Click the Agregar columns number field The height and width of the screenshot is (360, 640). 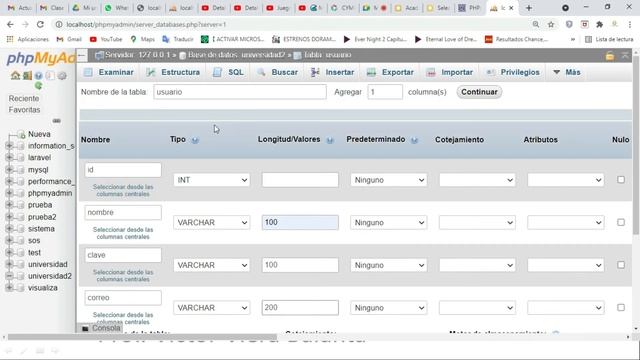click(x=385, y=92)
